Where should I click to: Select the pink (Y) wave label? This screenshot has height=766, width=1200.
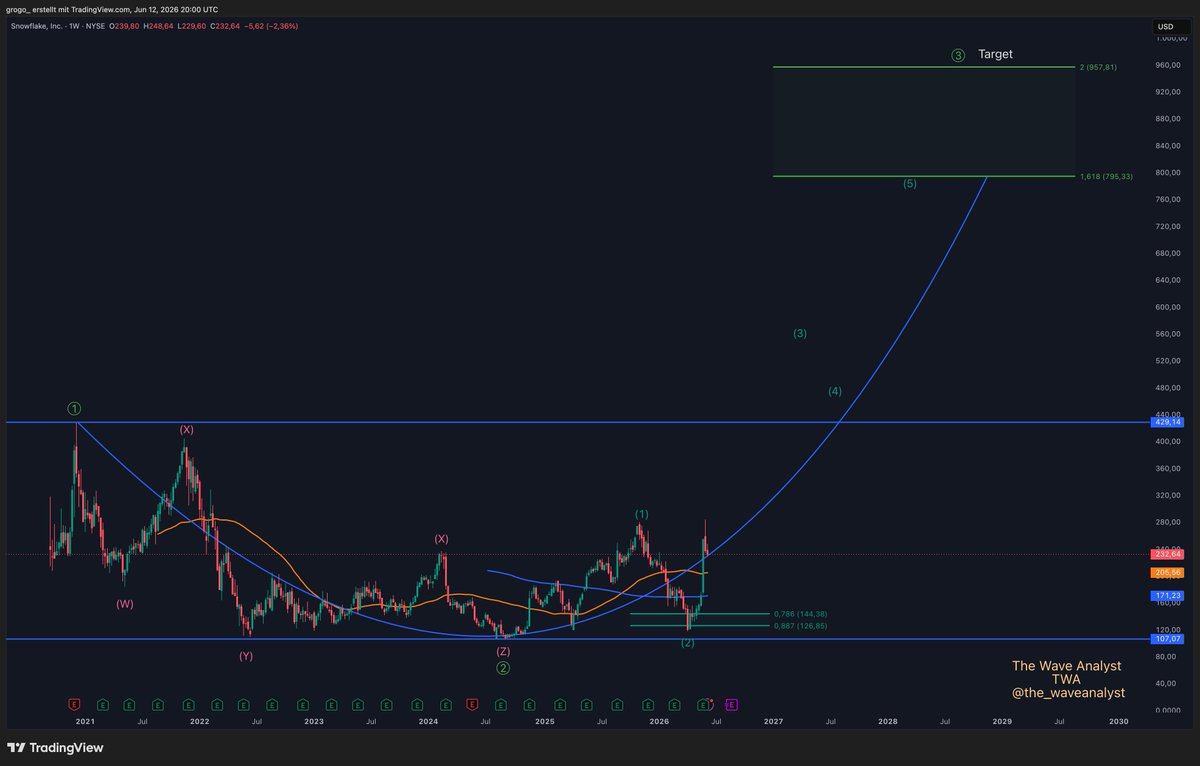click(x=246, y=656)
